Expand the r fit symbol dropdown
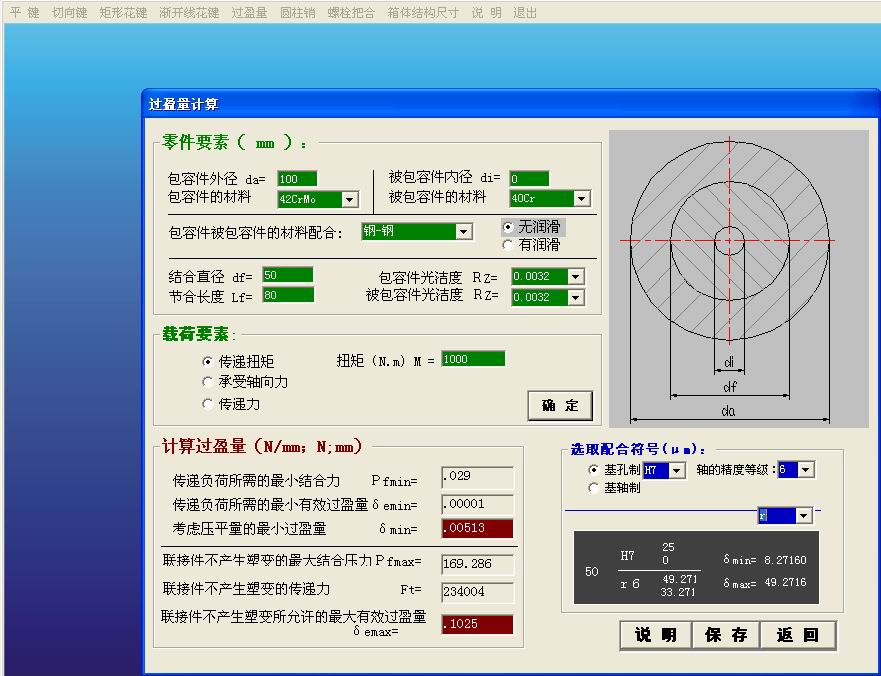The height and width of the screenshot is (676, 881). tap(803, 515)
